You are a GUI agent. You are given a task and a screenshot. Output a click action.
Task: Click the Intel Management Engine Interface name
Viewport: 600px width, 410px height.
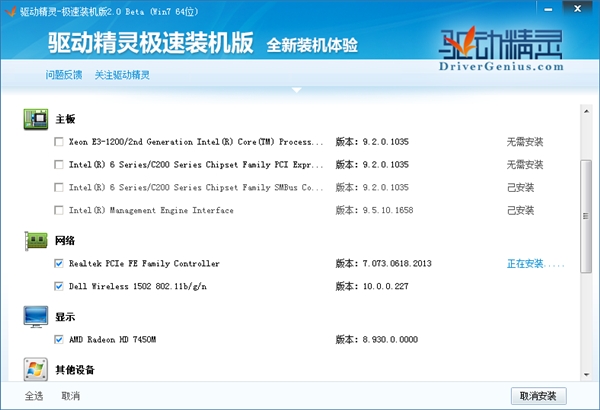point(151,210)
